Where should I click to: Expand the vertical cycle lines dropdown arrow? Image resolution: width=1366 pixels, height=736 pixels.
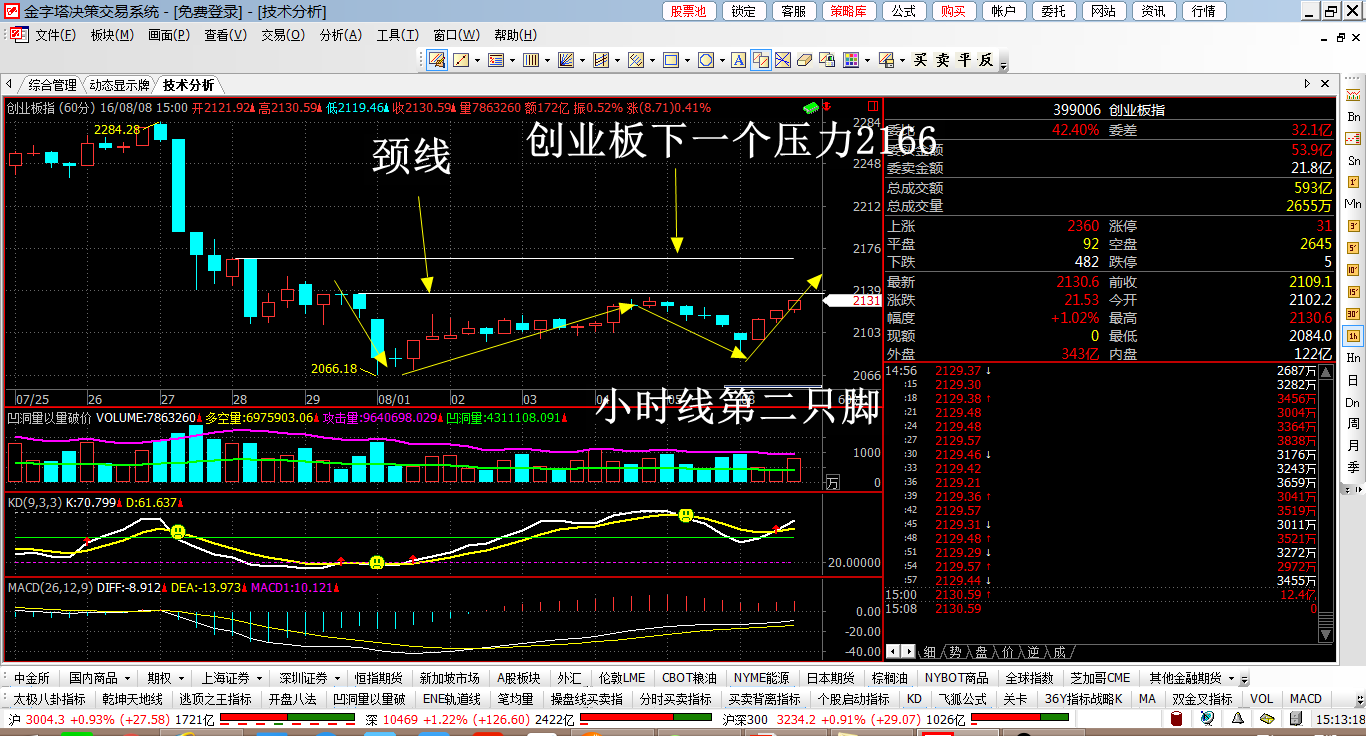click(x=548, y=60)
